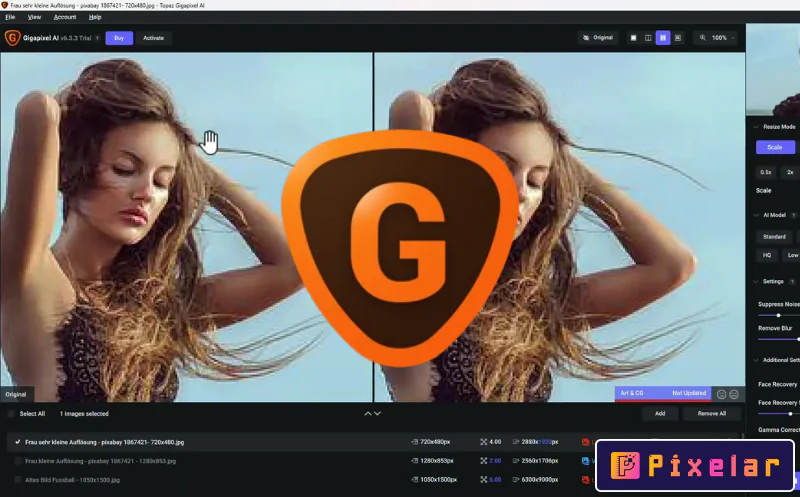Image resolution: width=800 pixels, height=497 pixels.
Task: Open the File menu
Action: [10, 17]
